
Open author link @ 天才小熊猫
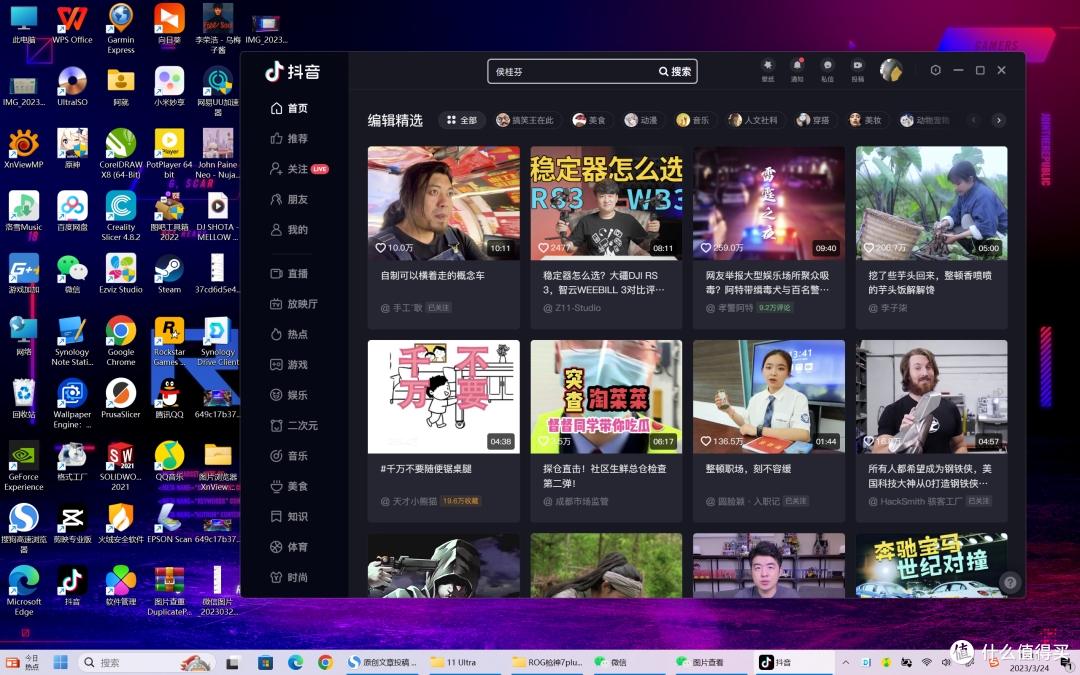[x=409, y=501]
